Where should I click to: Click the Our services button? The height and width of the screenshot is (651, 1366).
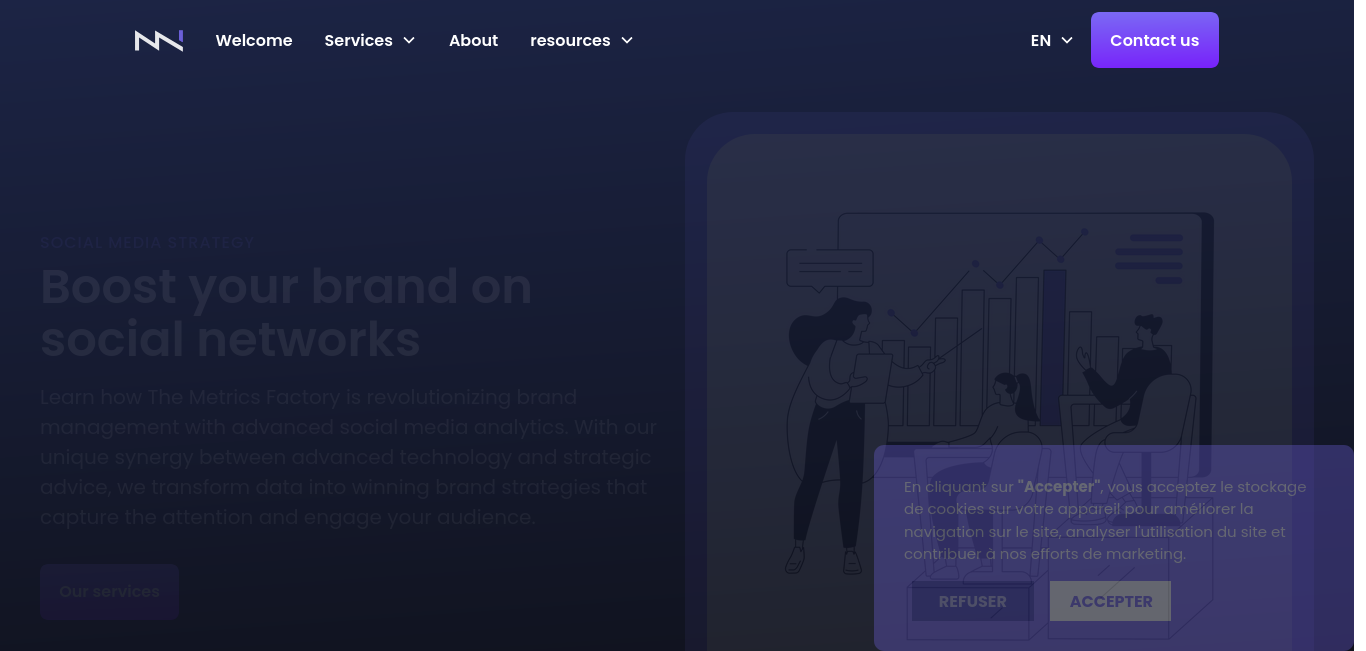tap(109, 591)
